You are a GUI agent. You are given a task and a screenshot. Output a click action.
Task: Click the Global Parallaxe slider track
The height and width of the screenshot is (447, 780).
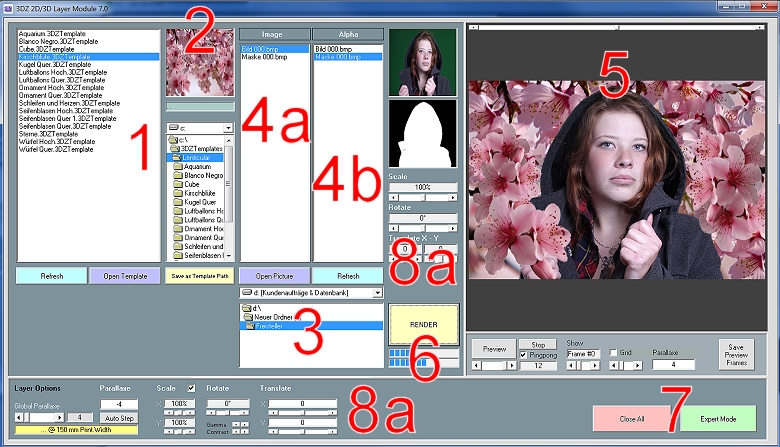40,416
